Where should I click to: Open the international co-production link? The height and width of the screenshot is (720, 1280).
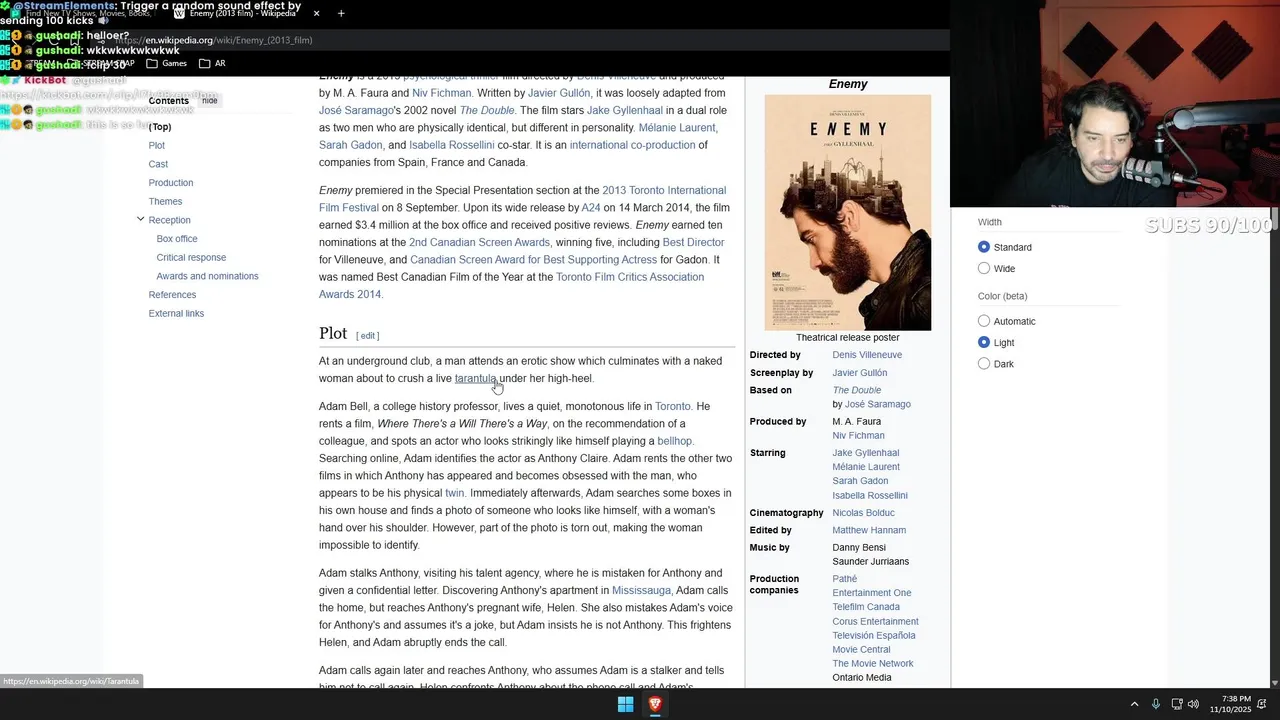(x=632, y=145)
